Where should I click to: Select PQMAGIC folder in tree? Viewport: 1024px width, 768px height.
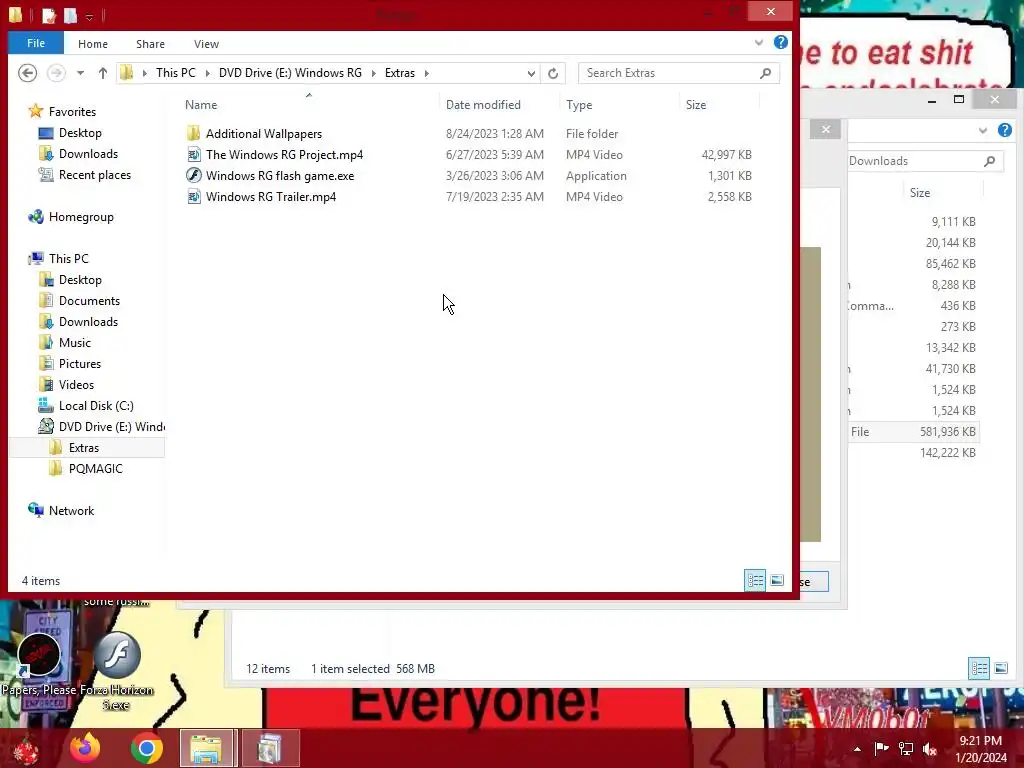95,468
